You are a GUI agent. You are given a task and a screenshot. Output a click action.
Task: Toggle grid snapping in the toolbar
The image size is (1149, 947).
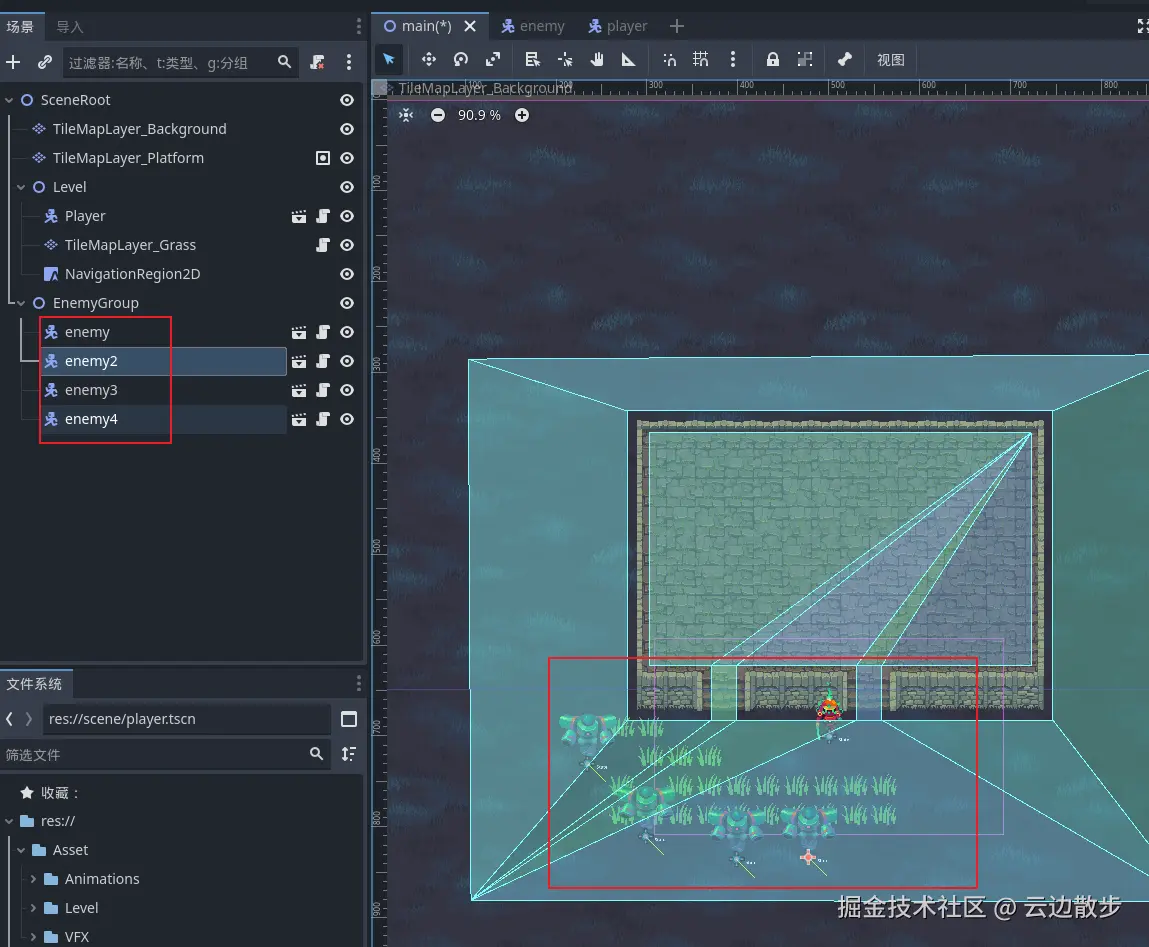click(x=701, y=60)
